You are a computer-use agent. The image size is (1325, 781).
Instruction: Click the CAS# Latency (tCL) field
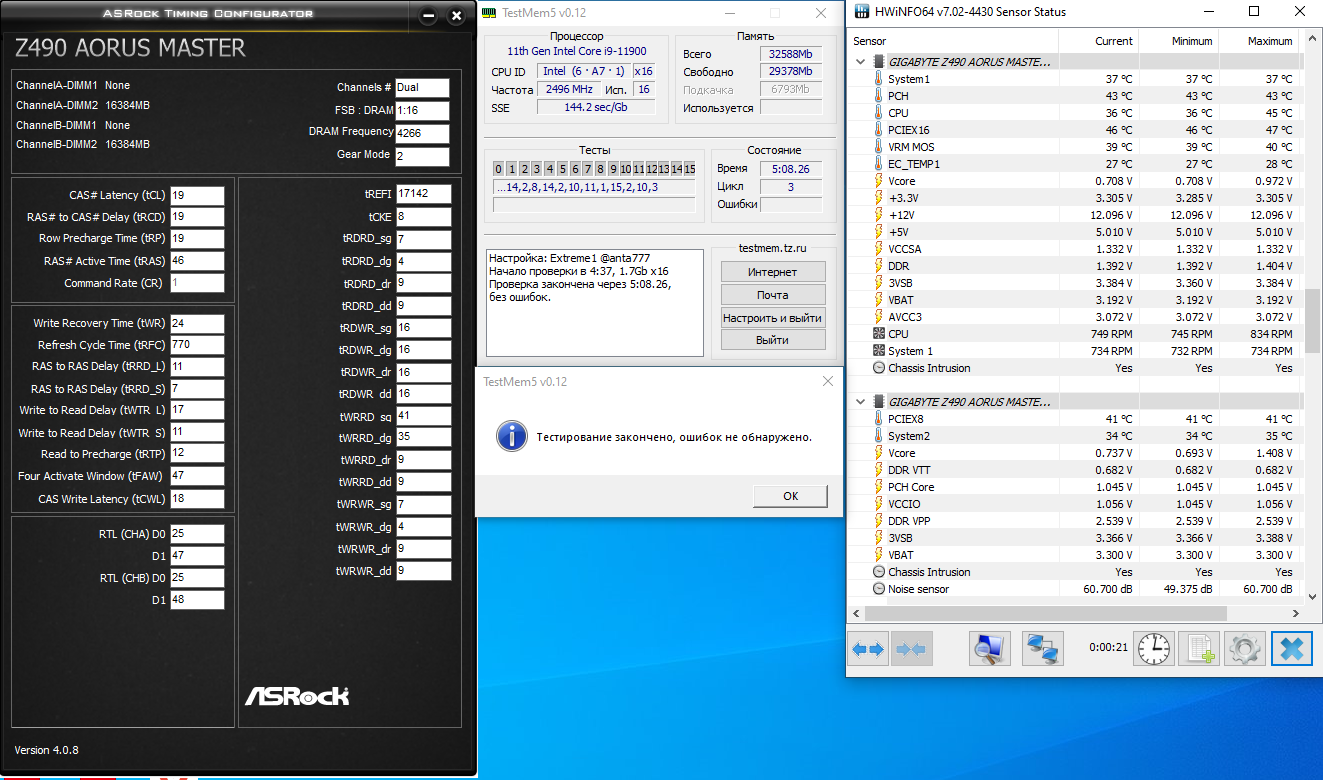pyautogui.click(x=197, y=195)
